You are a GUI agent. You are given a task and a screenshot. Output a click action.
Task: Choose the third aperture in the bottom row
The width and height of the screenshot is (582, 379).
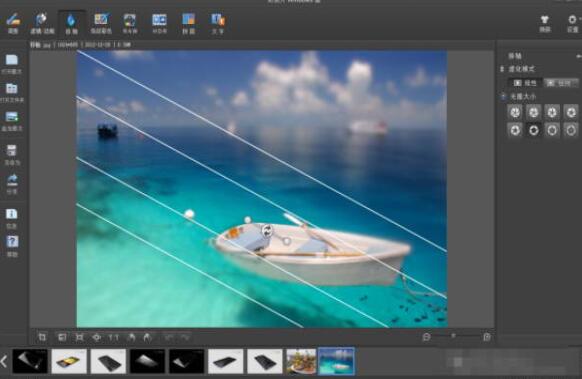[x=552, y=130]
